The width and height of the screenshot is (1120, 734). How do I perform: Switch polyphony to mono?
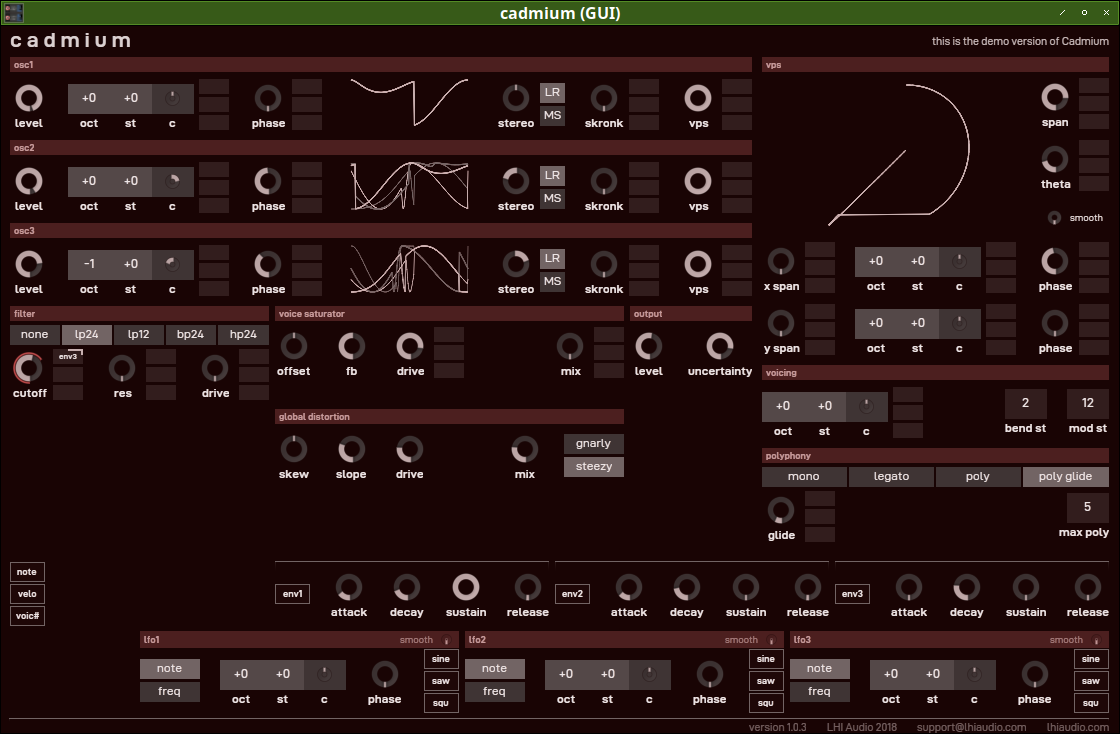tap(804, 476)
